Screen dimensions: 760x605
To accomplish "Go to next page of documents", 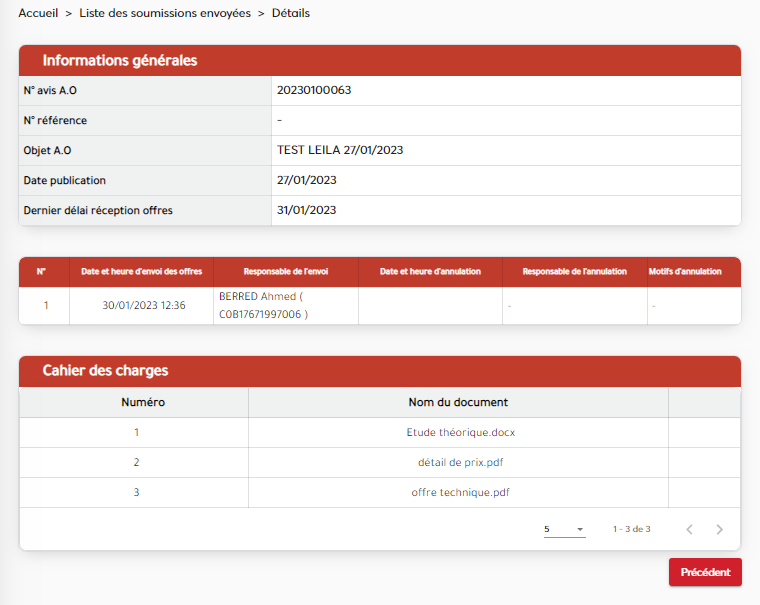I will pyautogui.click(x=719, y=529).
